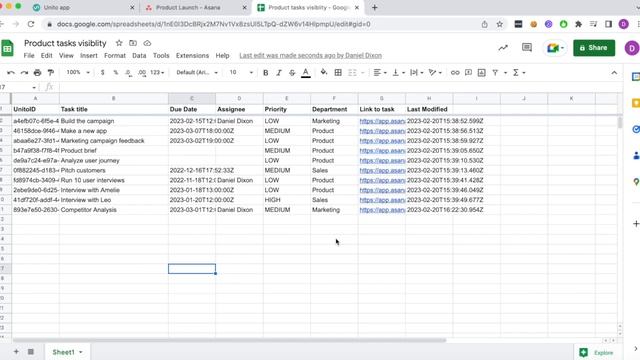Bookmark this page with star icon
Screen dimensions: 640x360
pos(500,24)
